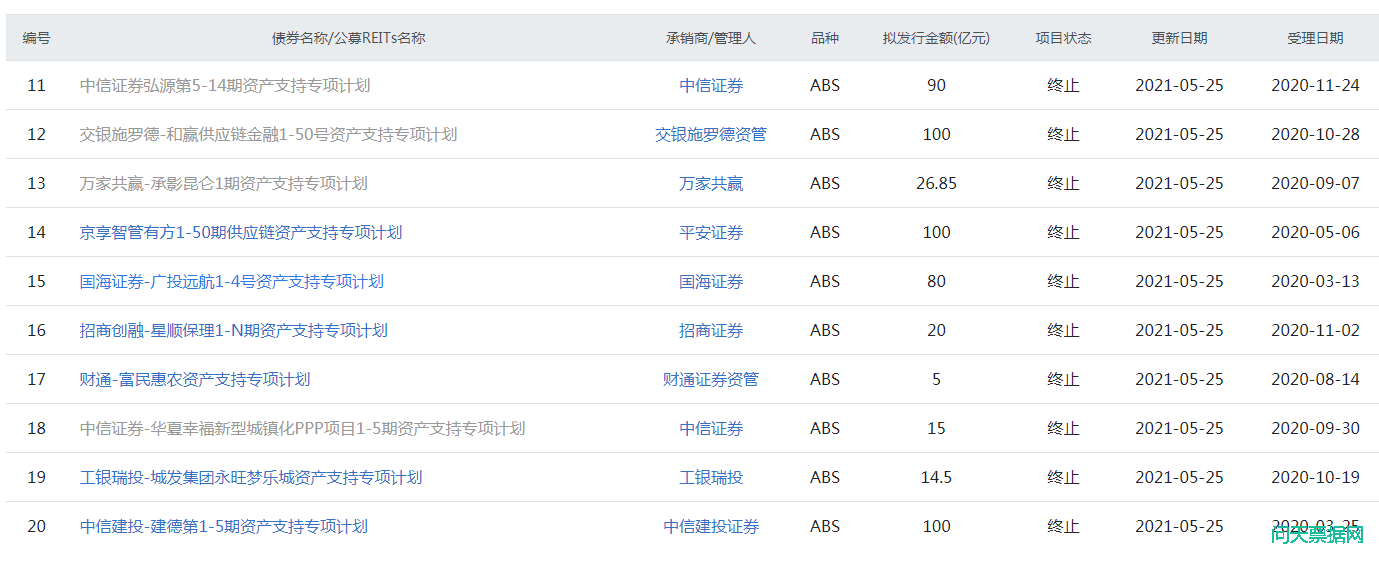Click the 更新日期 column header
The width and height of the screenshot is (1379, 561).
click(1179, 38)
